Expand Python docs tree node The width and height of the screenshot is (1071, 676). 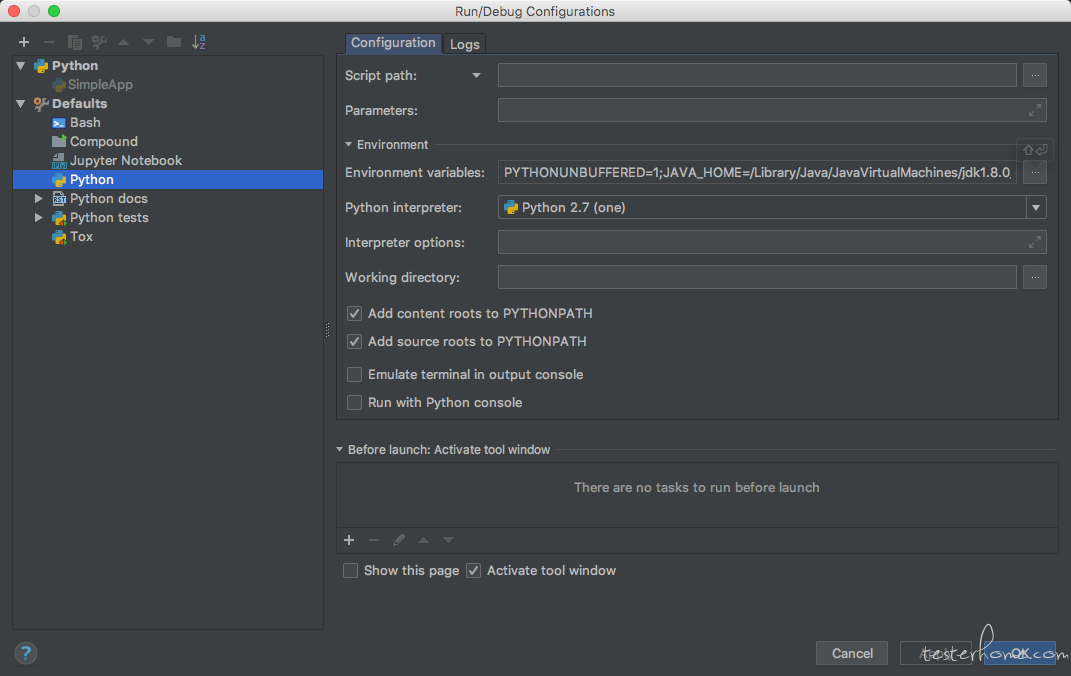(x=39, y=199)
